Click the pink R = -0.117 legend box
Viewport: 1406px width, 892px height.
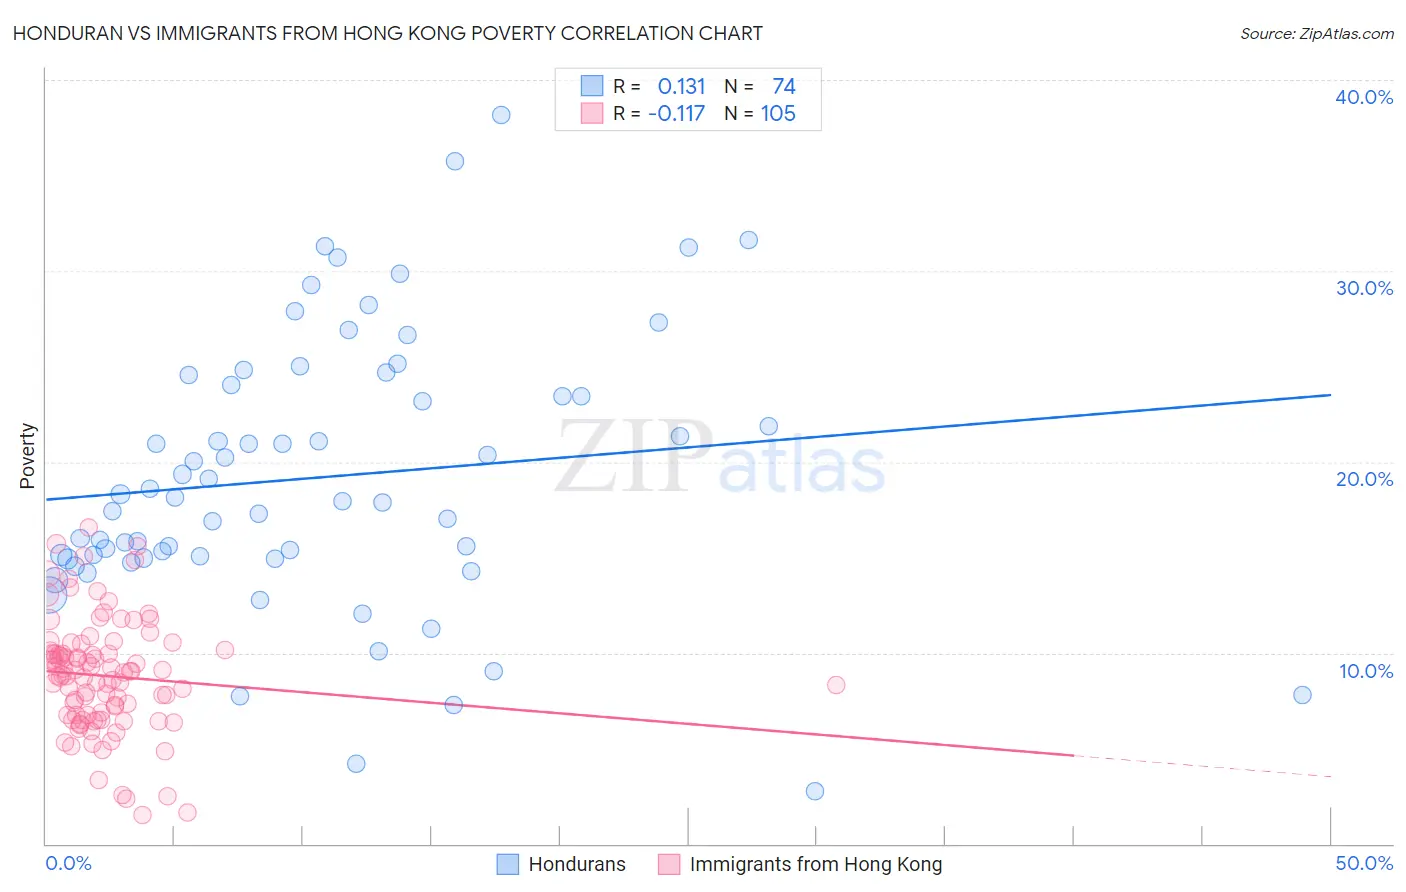pyautogui.click(x=592, y=113)
